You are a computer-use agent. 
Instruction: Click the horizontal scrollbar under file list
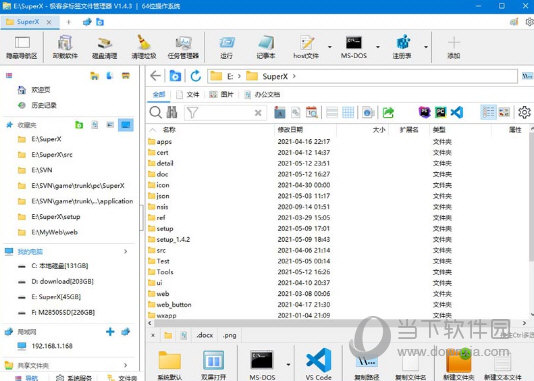tap(337, 323)
